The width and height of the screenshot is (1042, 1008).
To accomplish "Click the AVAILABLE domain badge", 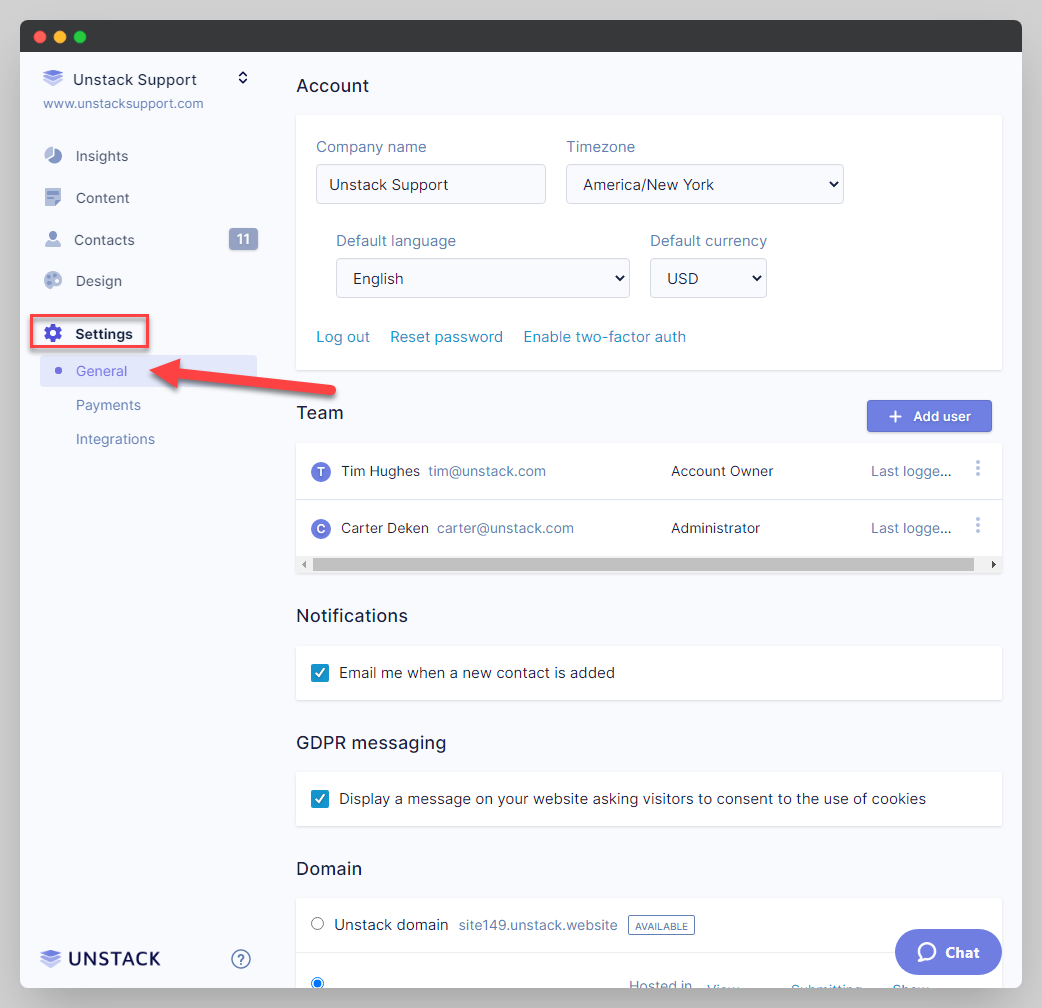I will 661,926.
